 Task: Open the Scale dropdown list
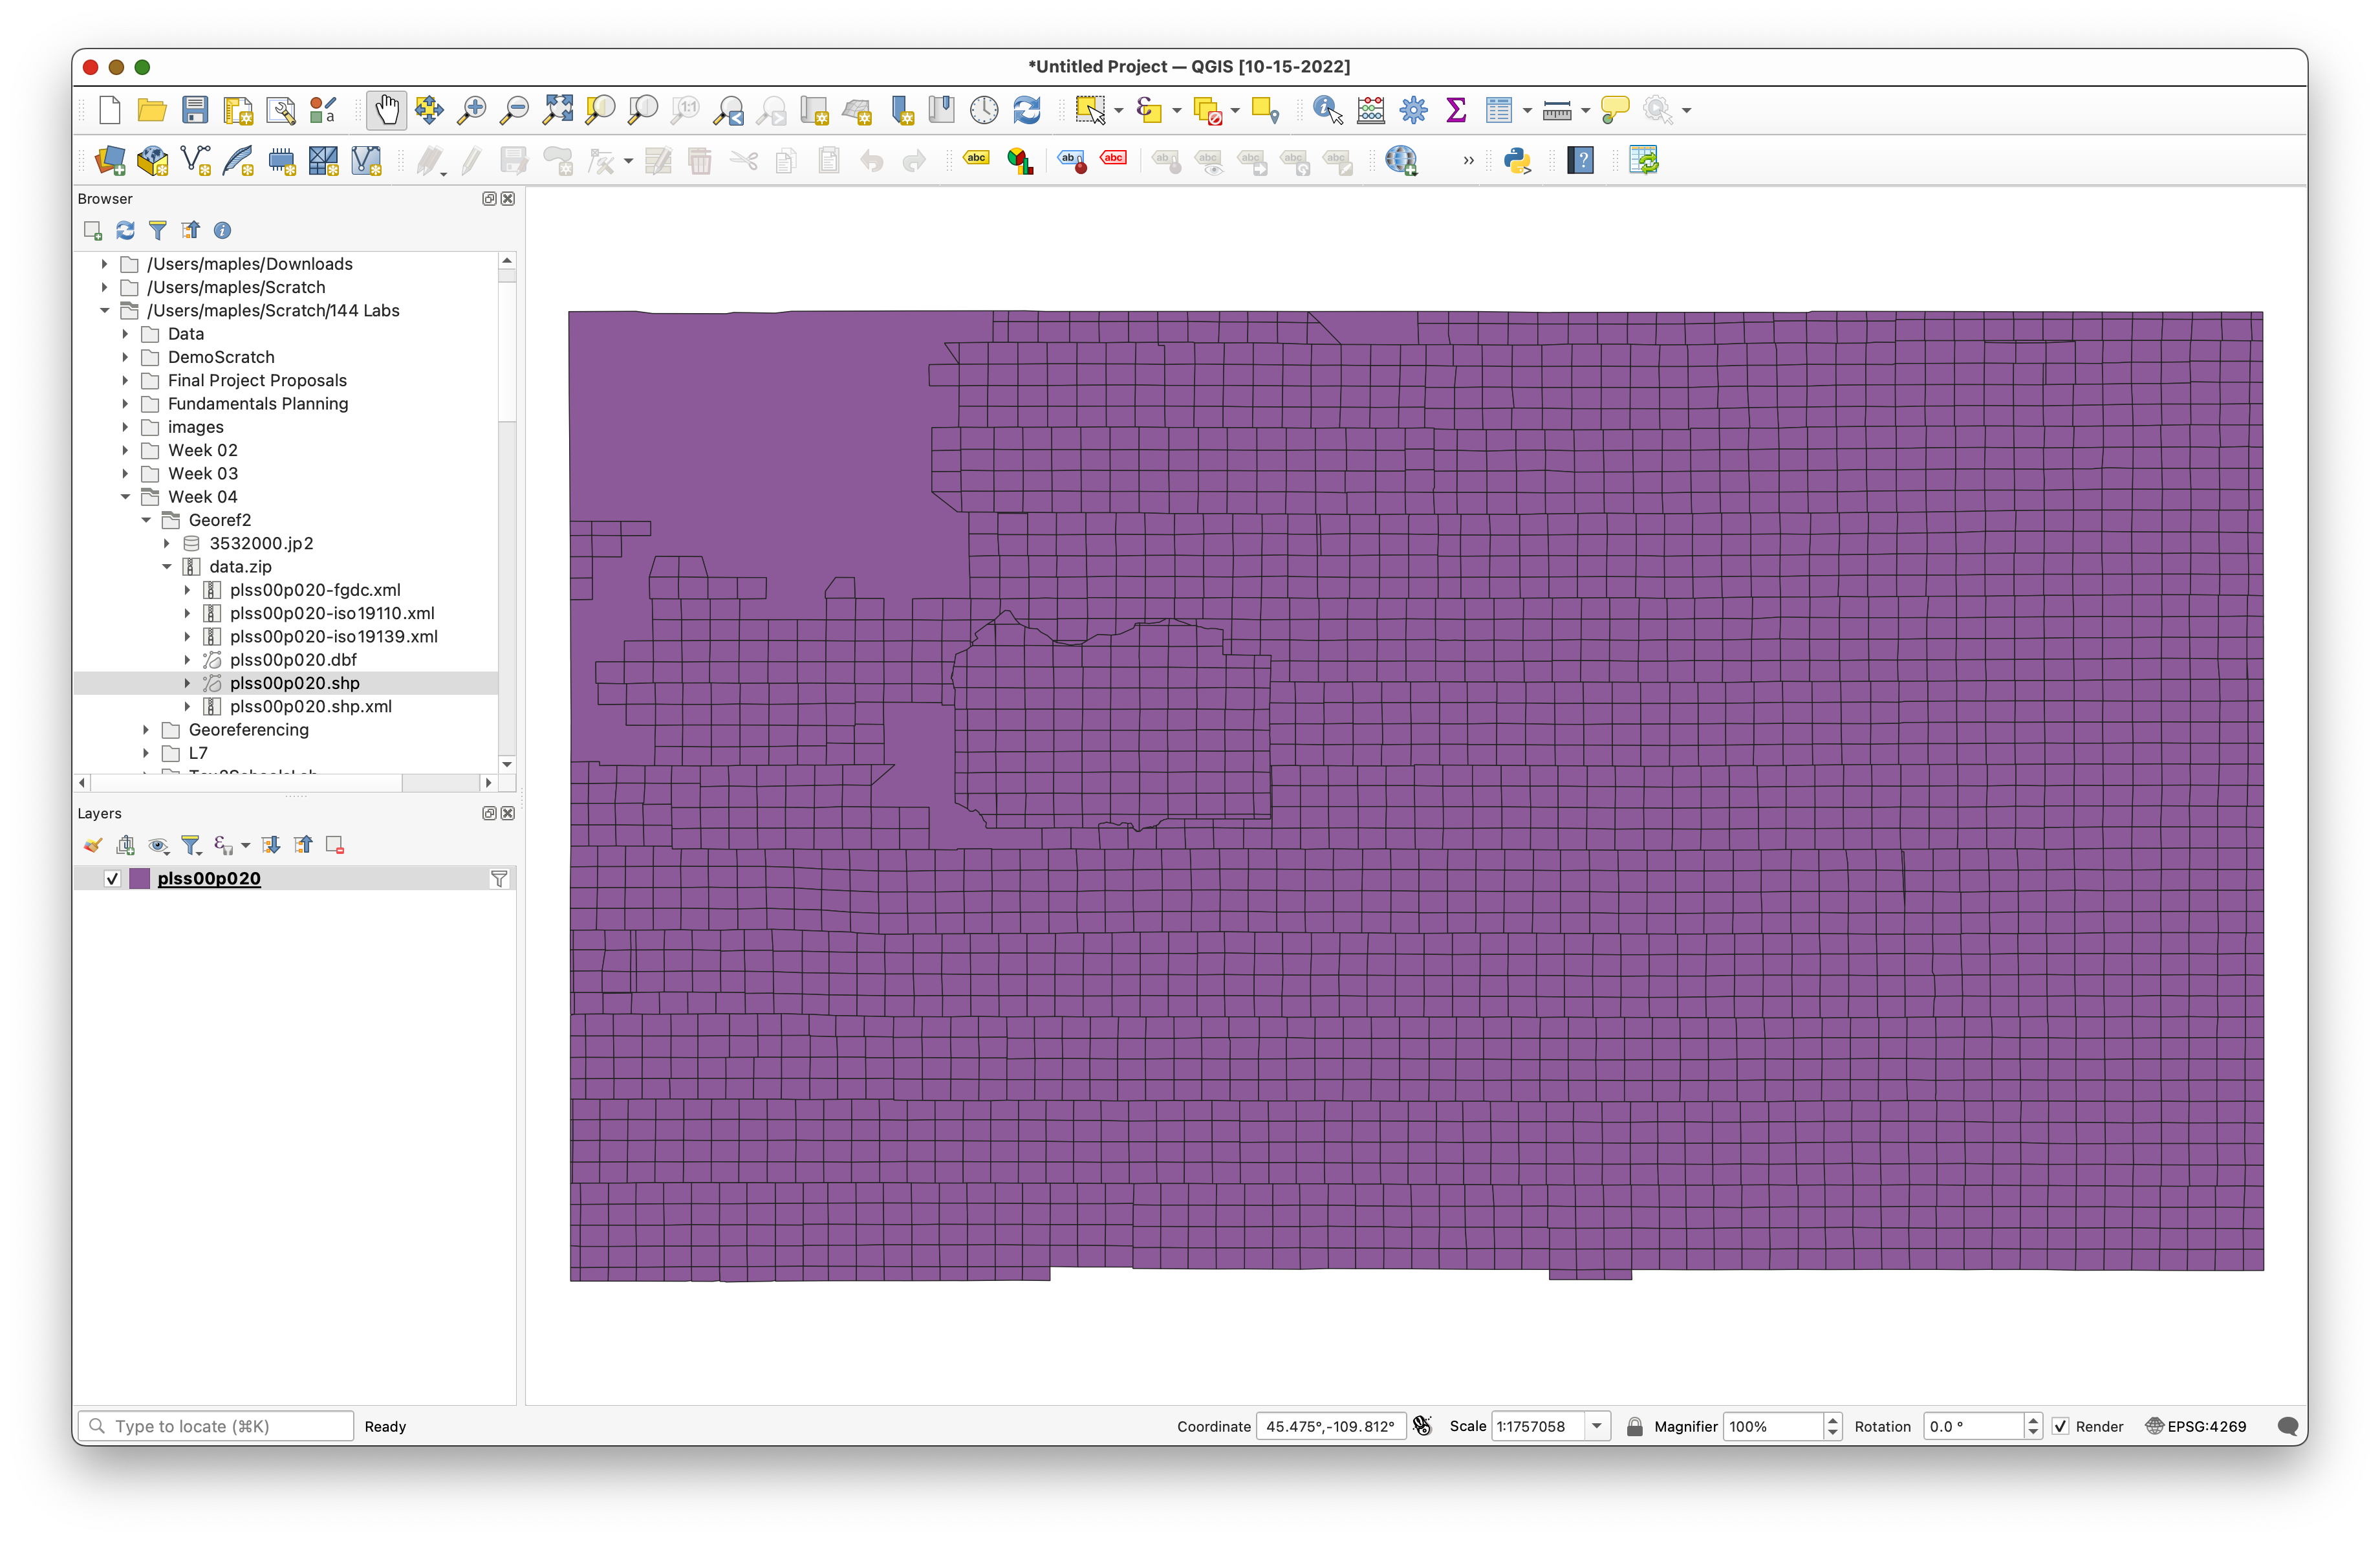(1597, 1426)
